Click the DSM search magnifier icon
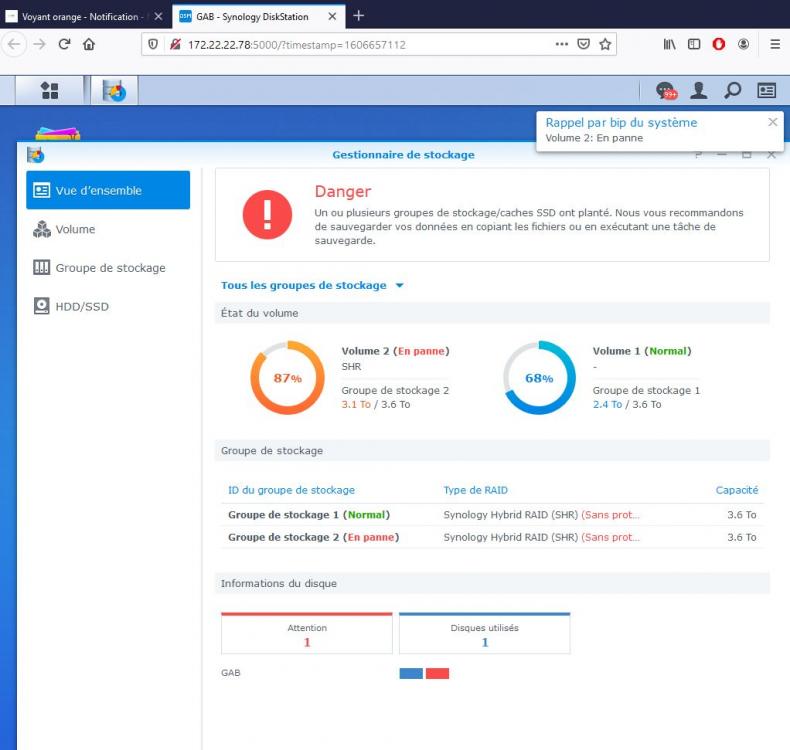Image resolution: width=790 pixels, height=750 pixels. click(733, 91)
